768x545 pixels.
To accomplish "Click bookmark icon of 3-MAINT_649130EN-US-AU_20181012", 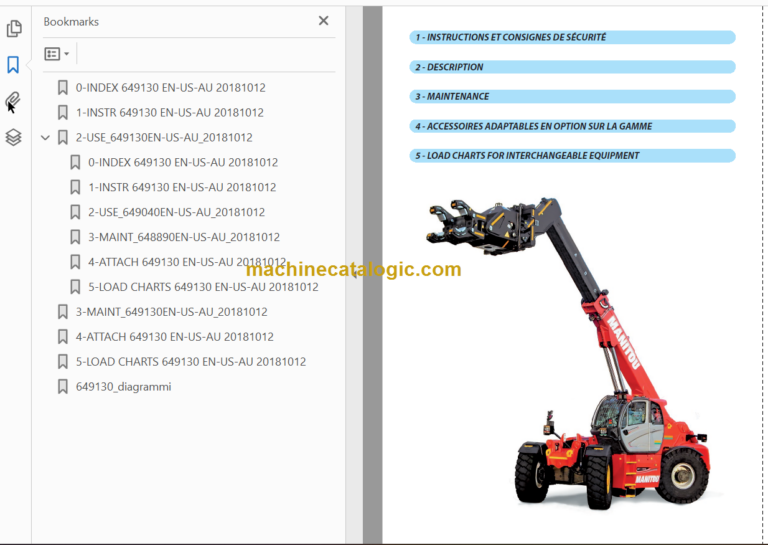I will (63, 312).
